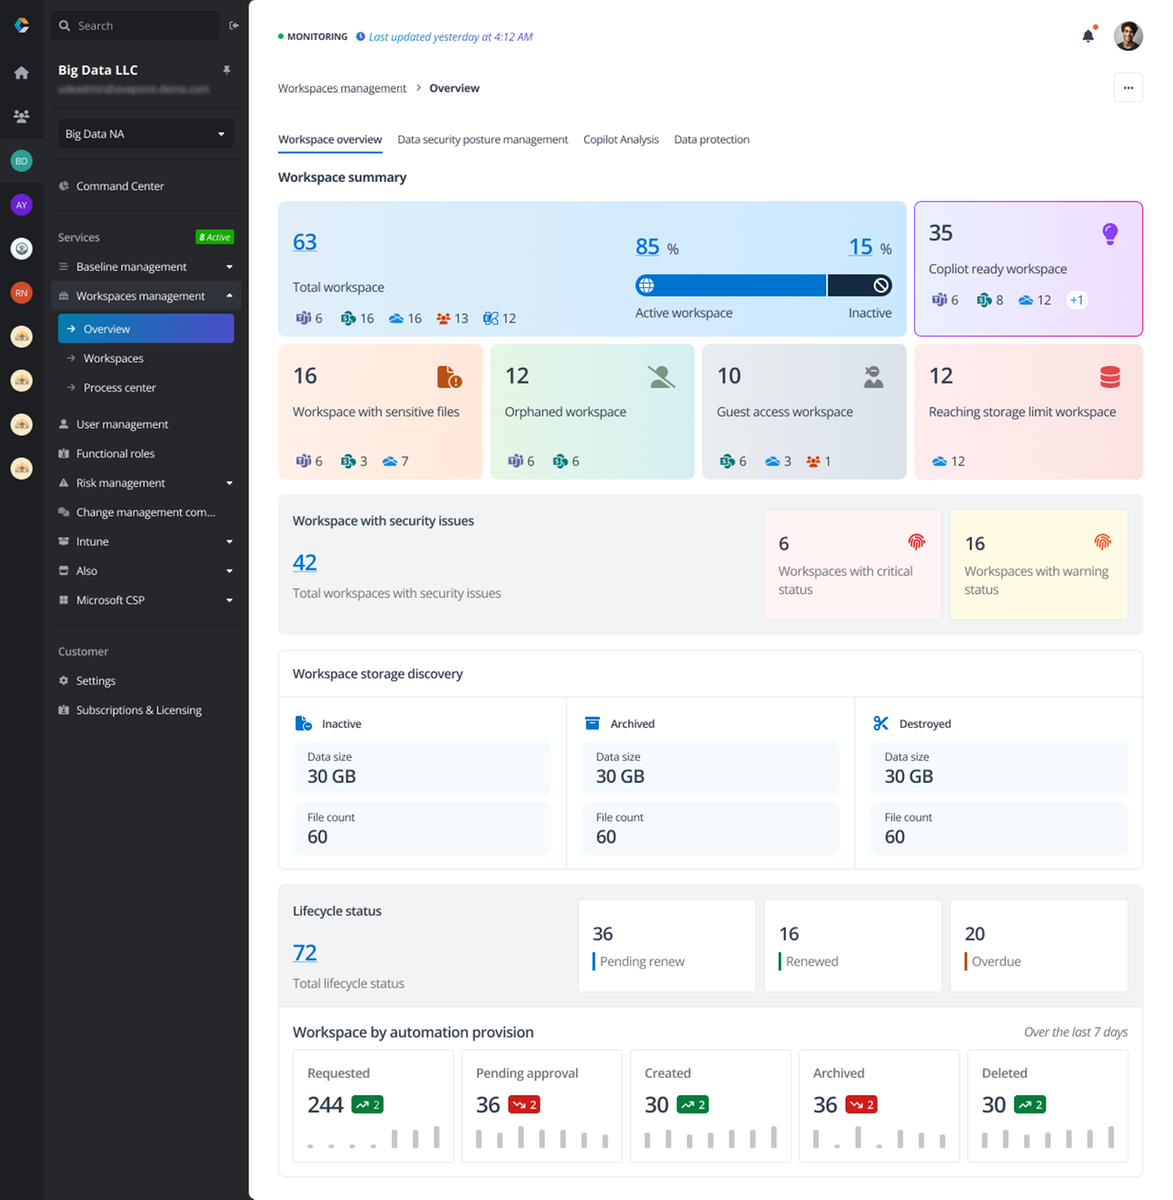Screen dimensions: 1173x1200
Task: Click the red down trend badge in Archived card
Action: pos(861,1105)
